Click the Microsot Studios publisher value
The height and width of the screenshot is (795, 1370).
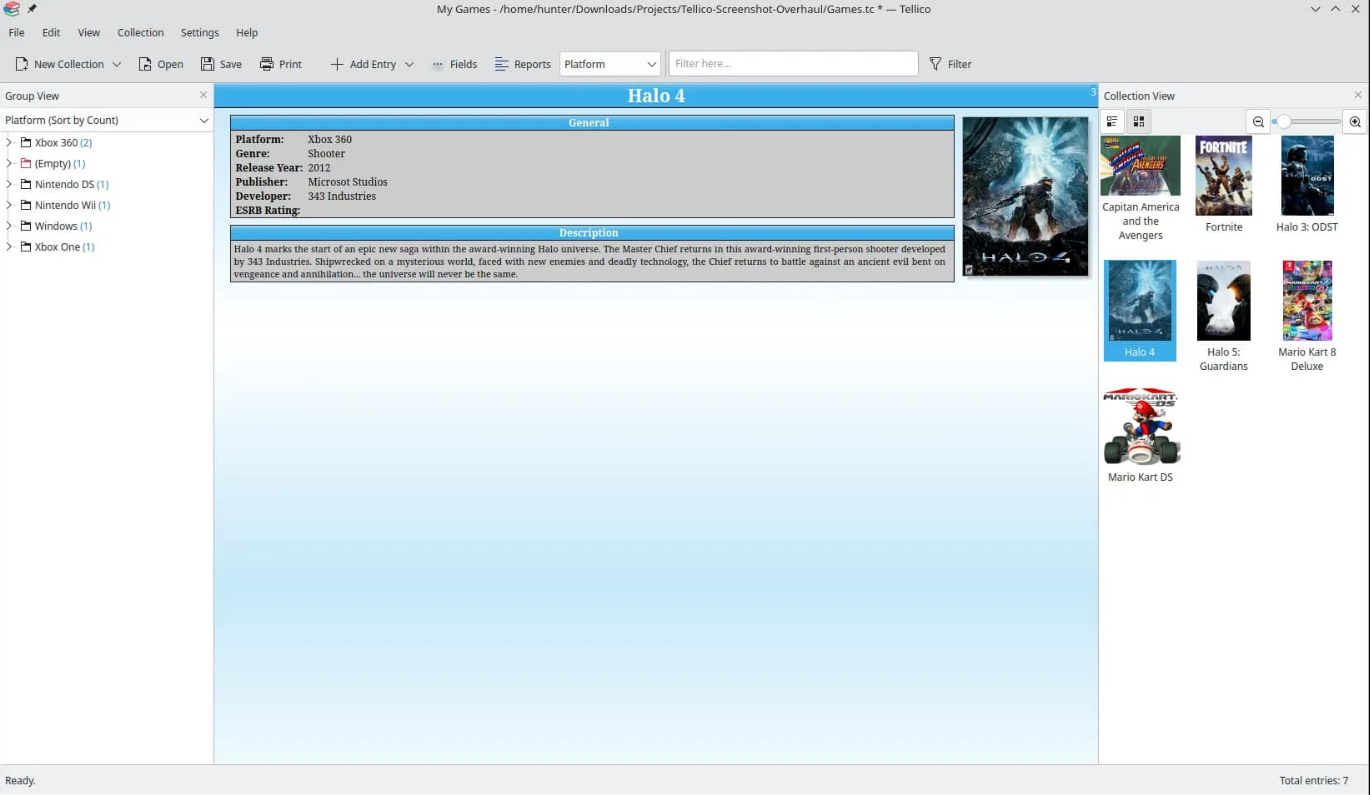click(x=347, y=182)
